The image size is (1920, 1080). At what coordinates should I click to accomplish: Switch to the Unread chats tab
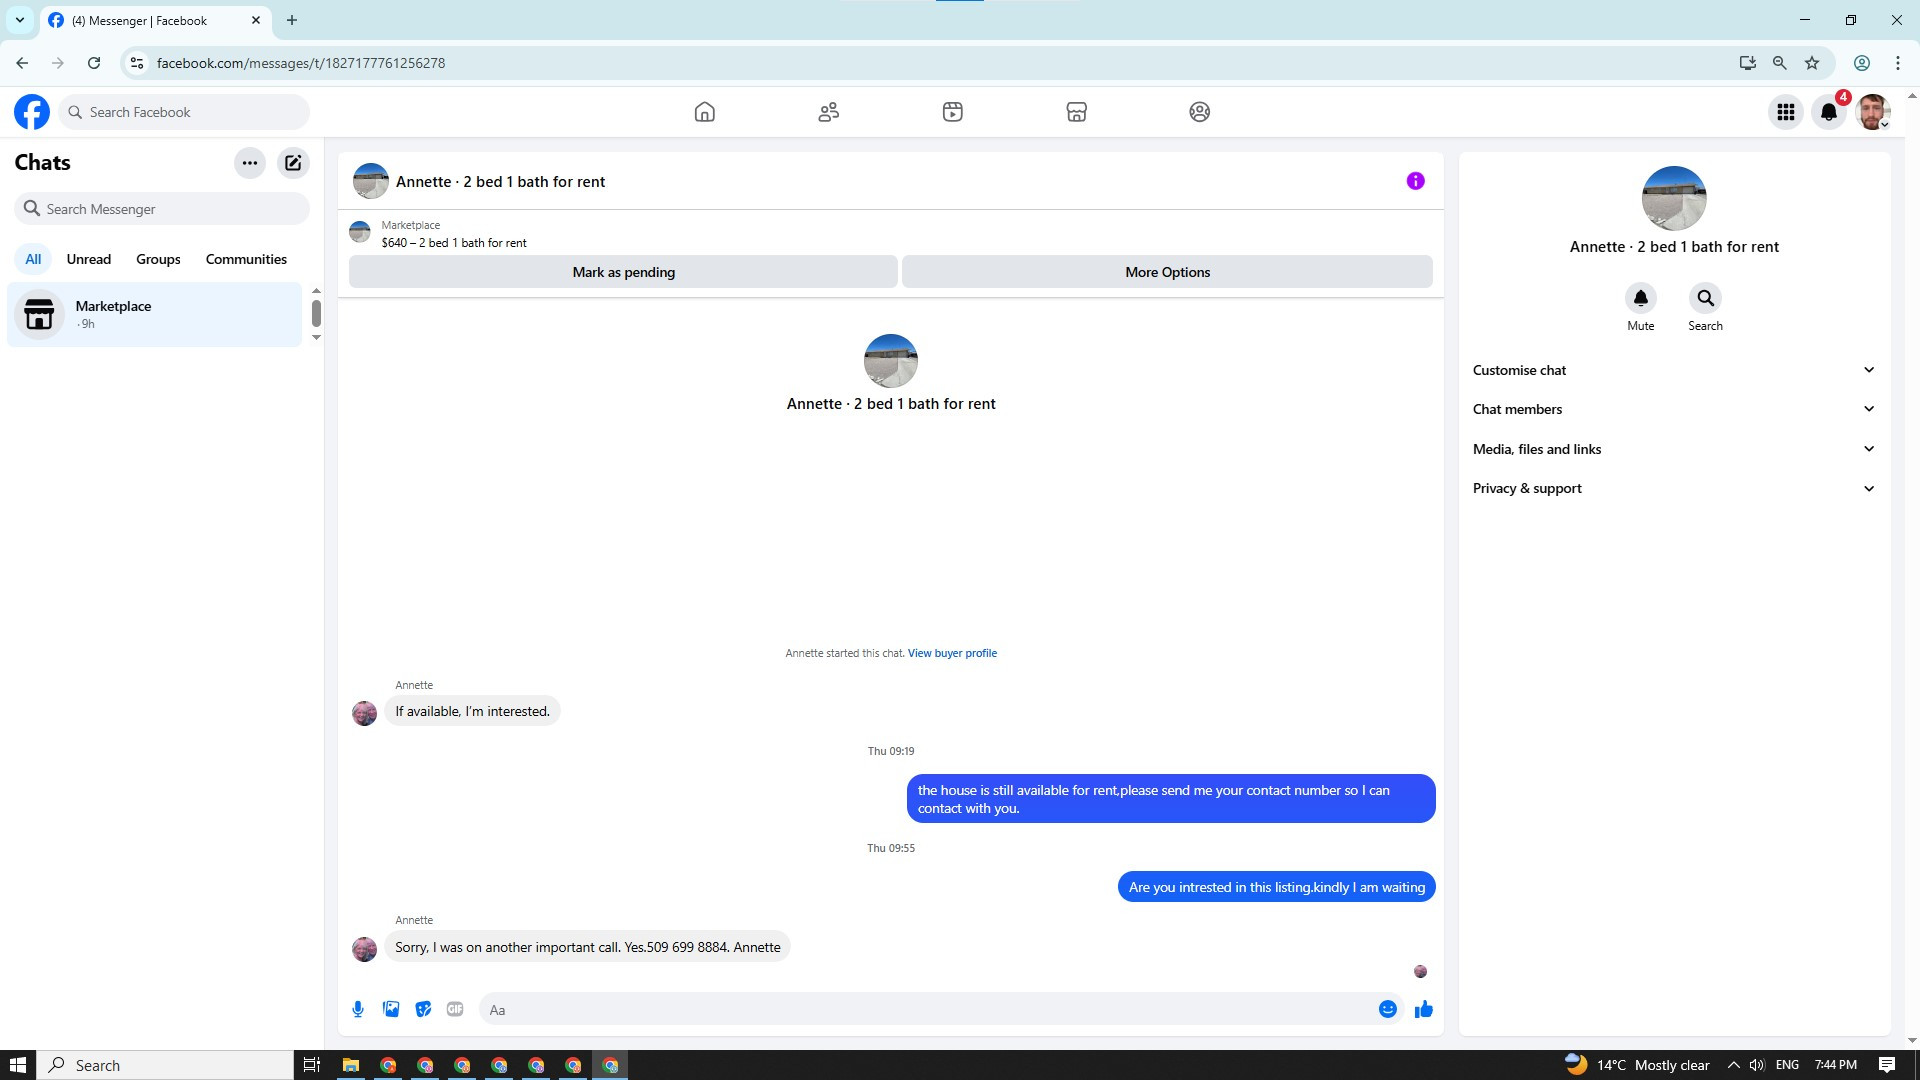tap(88, 259)
